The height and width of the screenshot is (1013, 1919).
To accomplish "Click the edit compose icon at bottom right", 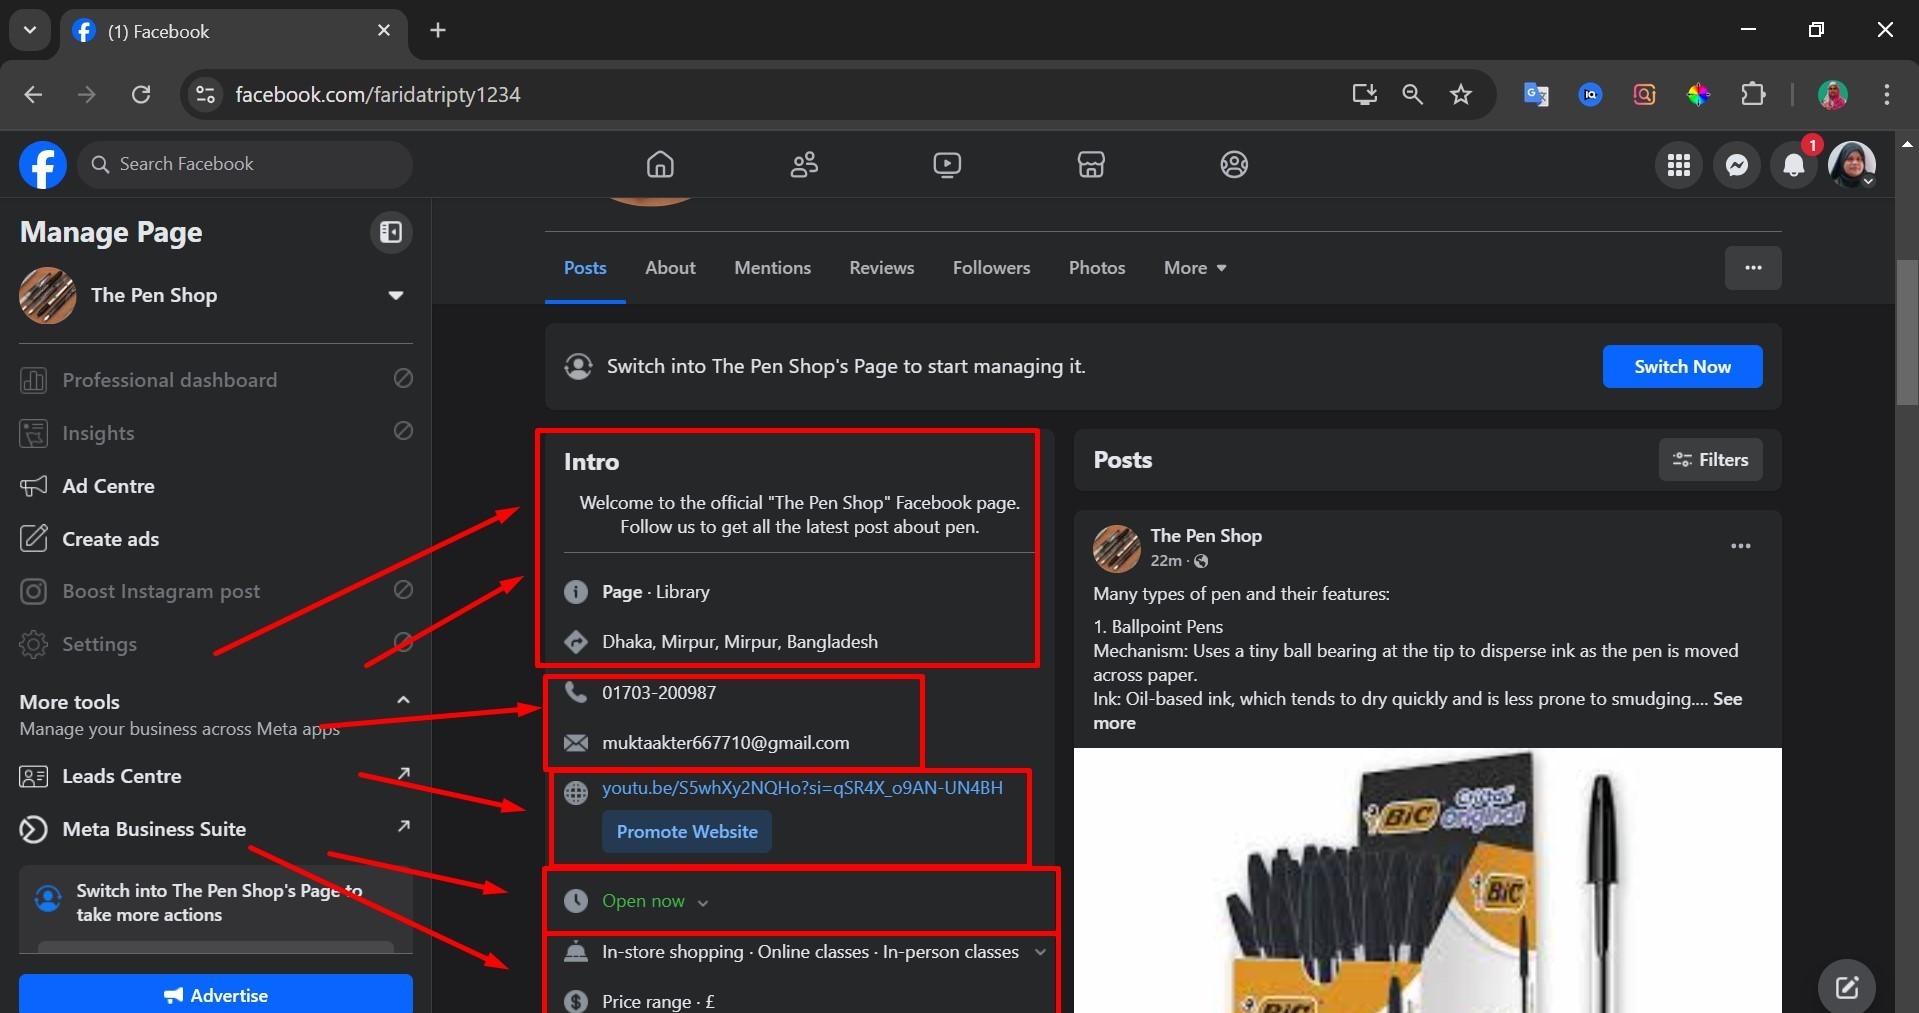I will pos(1846,987).
